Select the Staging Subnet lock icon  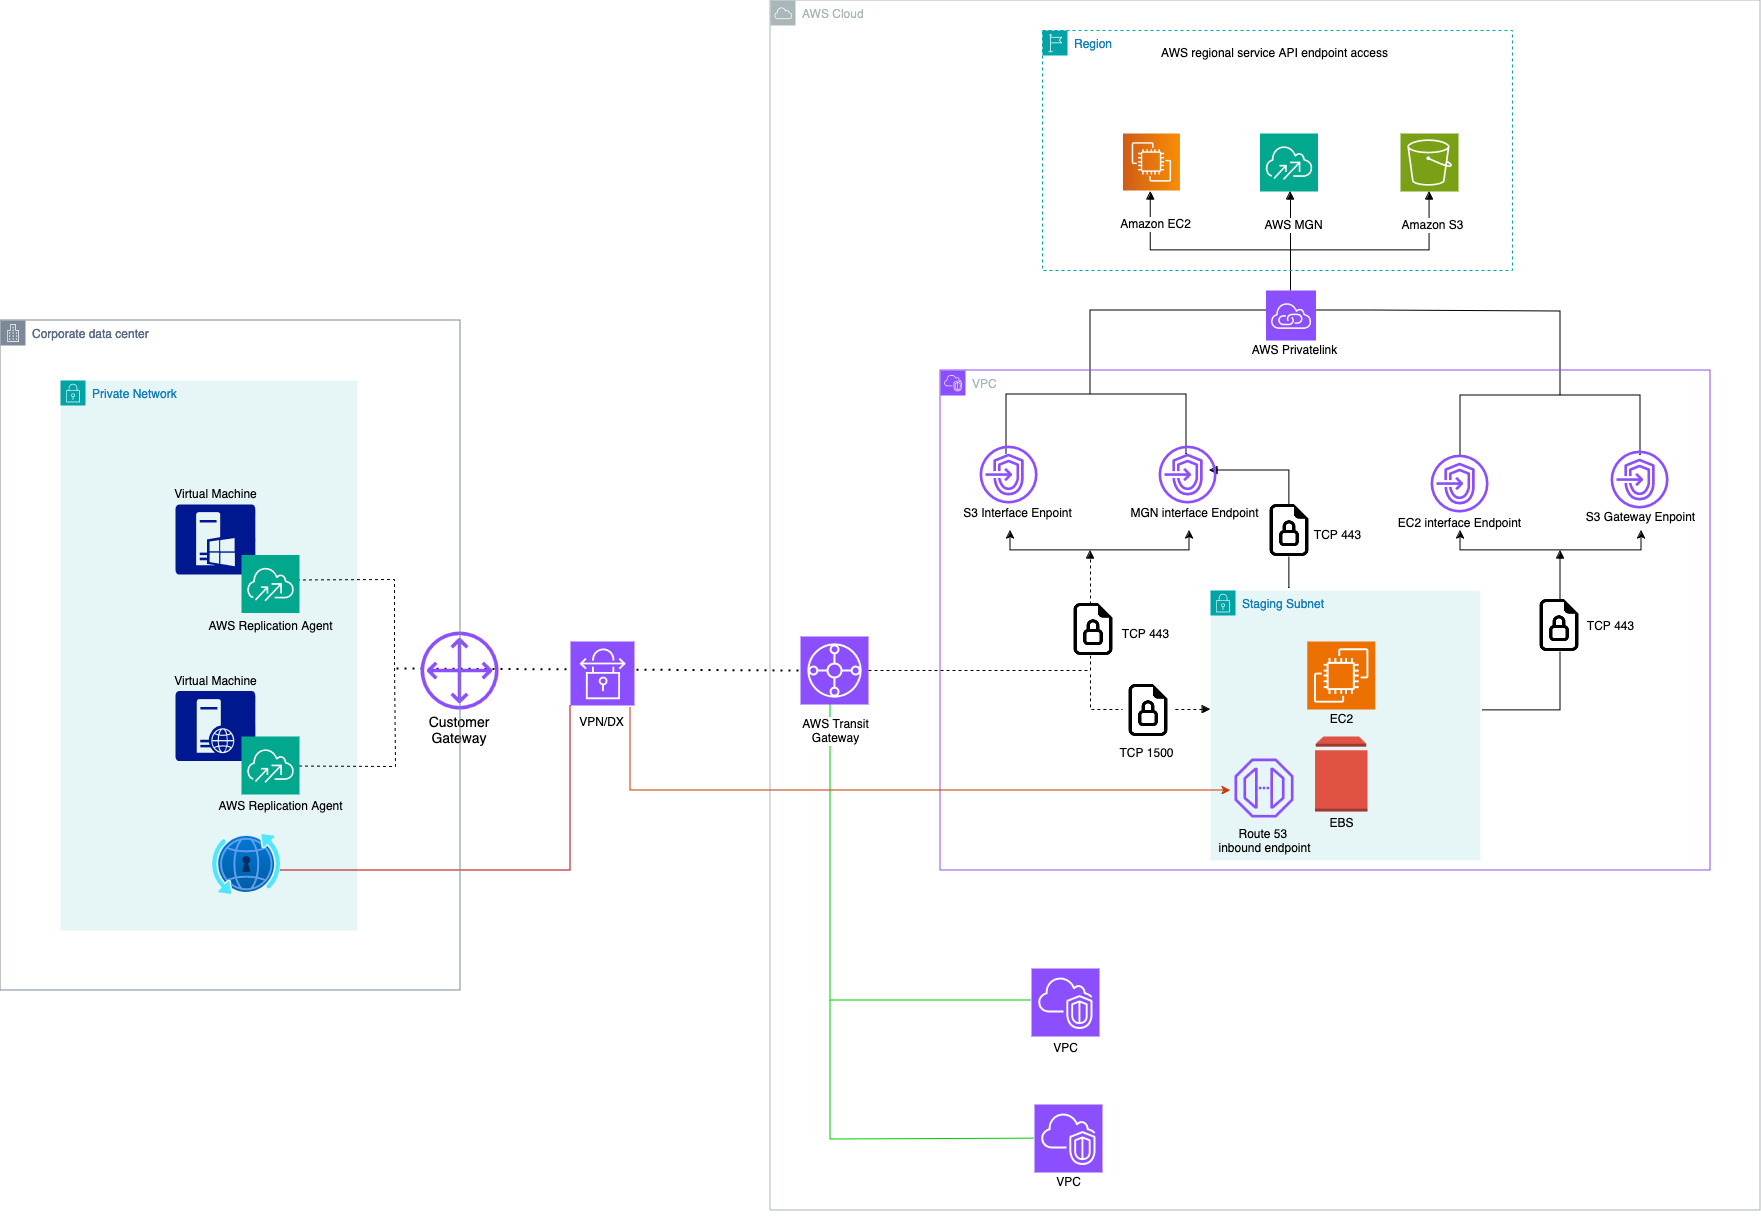pos(1223,603)
